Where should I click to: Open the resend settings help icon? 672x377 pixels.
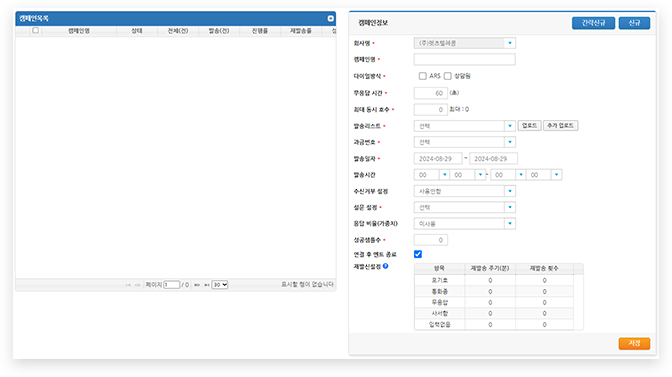386,266
